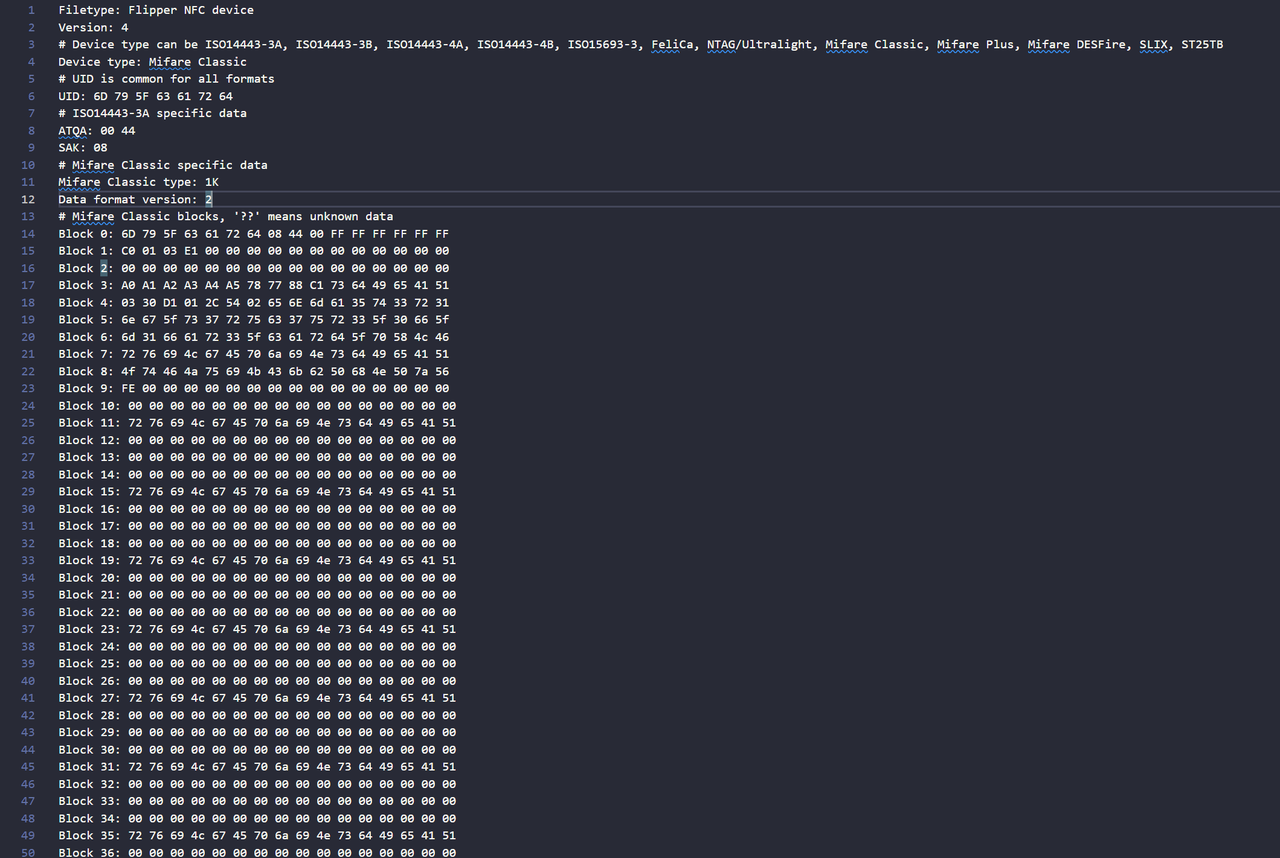1280x858 pixels.
Task: Click the 'Filetype: Flipper NFC device' line
Action: 156,10
